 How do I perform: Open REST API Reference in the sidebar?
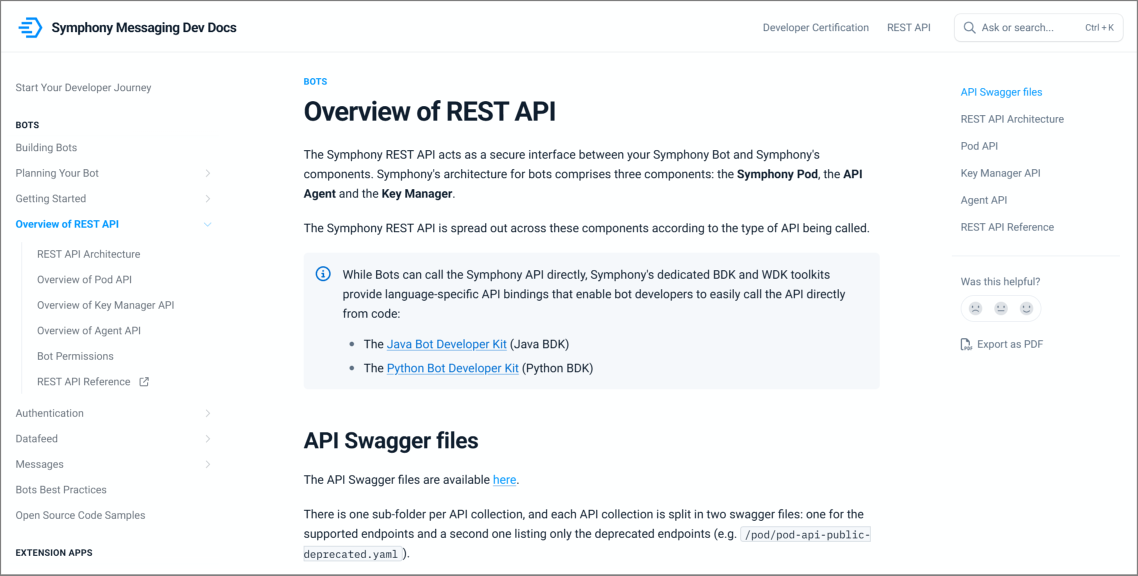[x=84, y=382]
